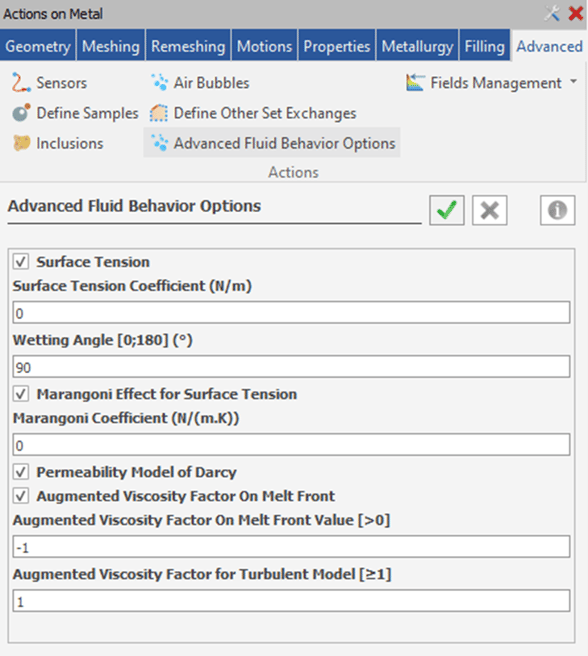Select Advanced Fluid Behavior Options action
Image resolution: width=588 pixels, height=656 pixels.
[272, 143]
